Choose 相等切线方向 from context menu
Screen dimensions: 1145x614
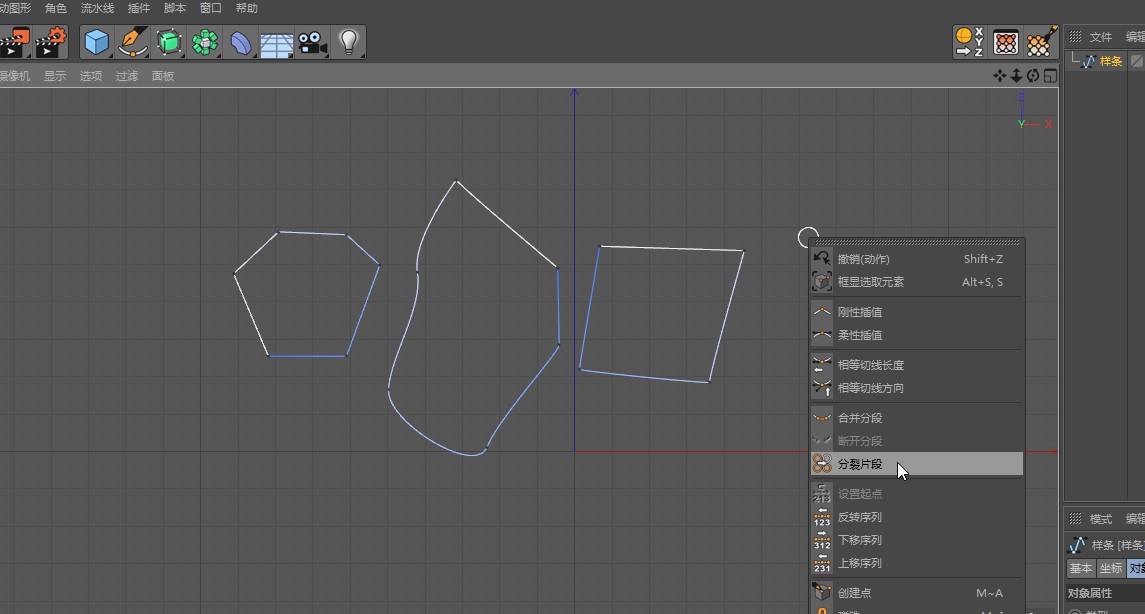[916, 388]
